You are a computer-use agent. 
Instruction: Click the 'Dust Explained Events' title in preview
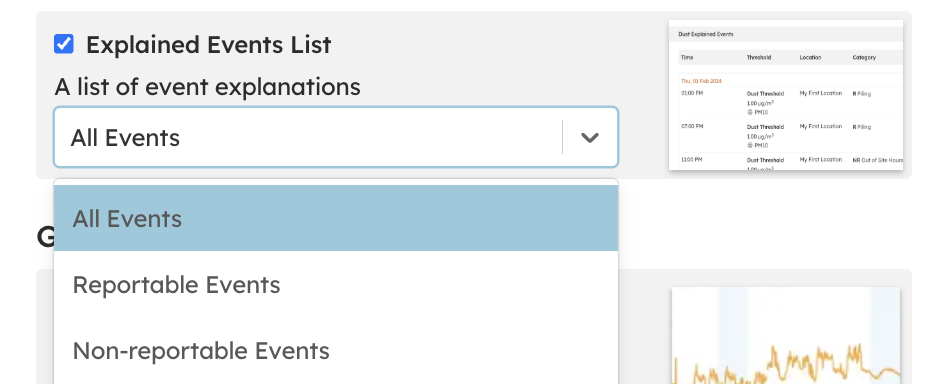pos(706,34)
